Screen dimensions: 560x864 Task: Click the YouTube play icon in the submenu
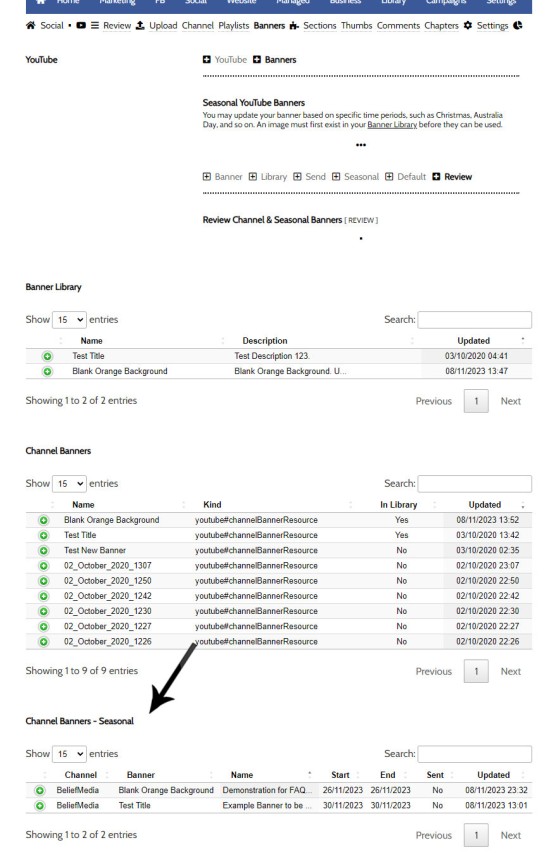81,25
